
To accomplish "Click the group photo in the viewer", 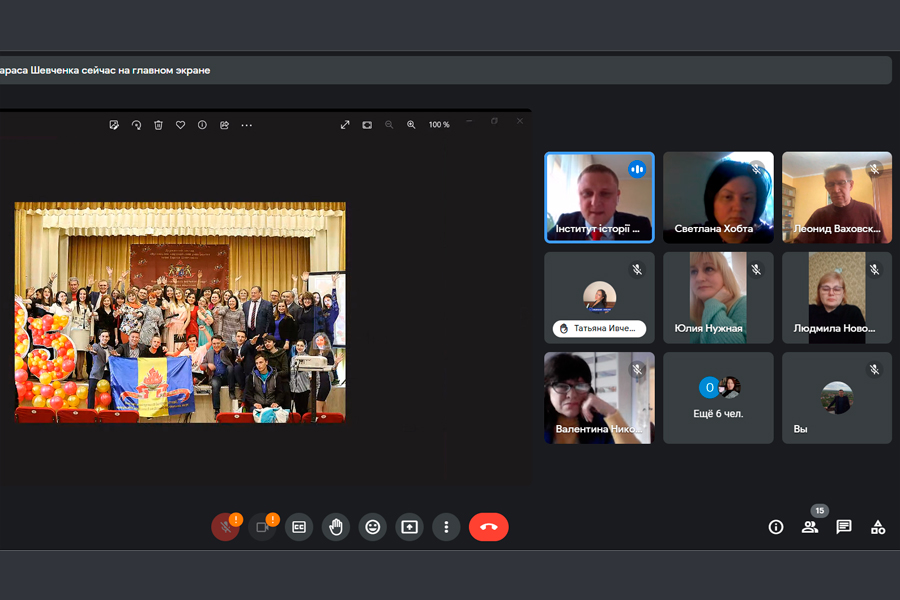I will point(180,312).
